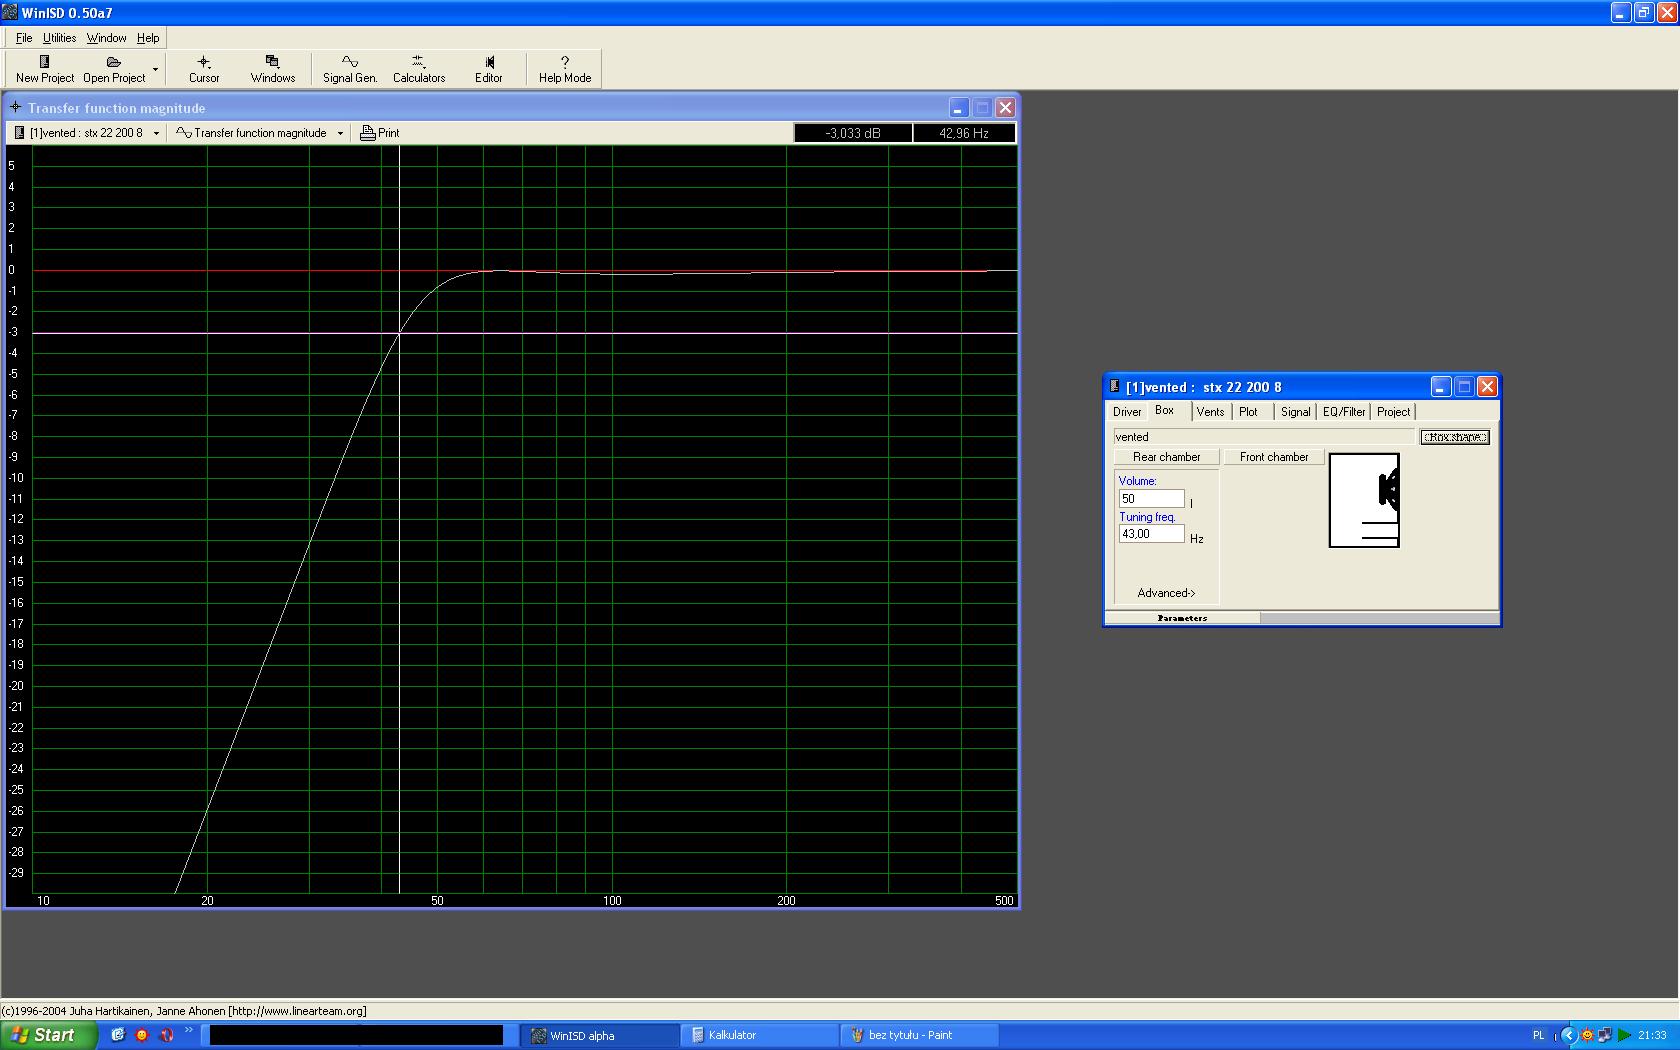
Task: Click the New Project toolbar icon
Action: click(44, 62)
